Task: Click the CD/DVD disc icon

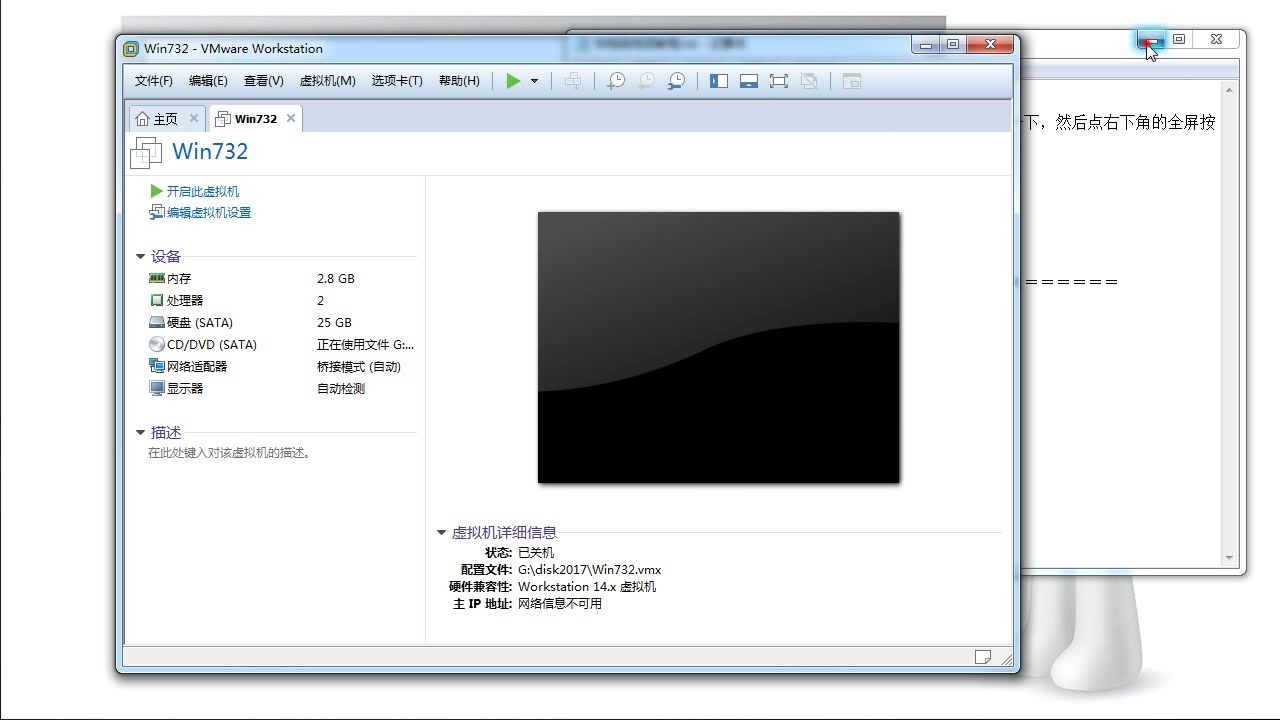Action: pyautogui.click(x=157, y=344)
